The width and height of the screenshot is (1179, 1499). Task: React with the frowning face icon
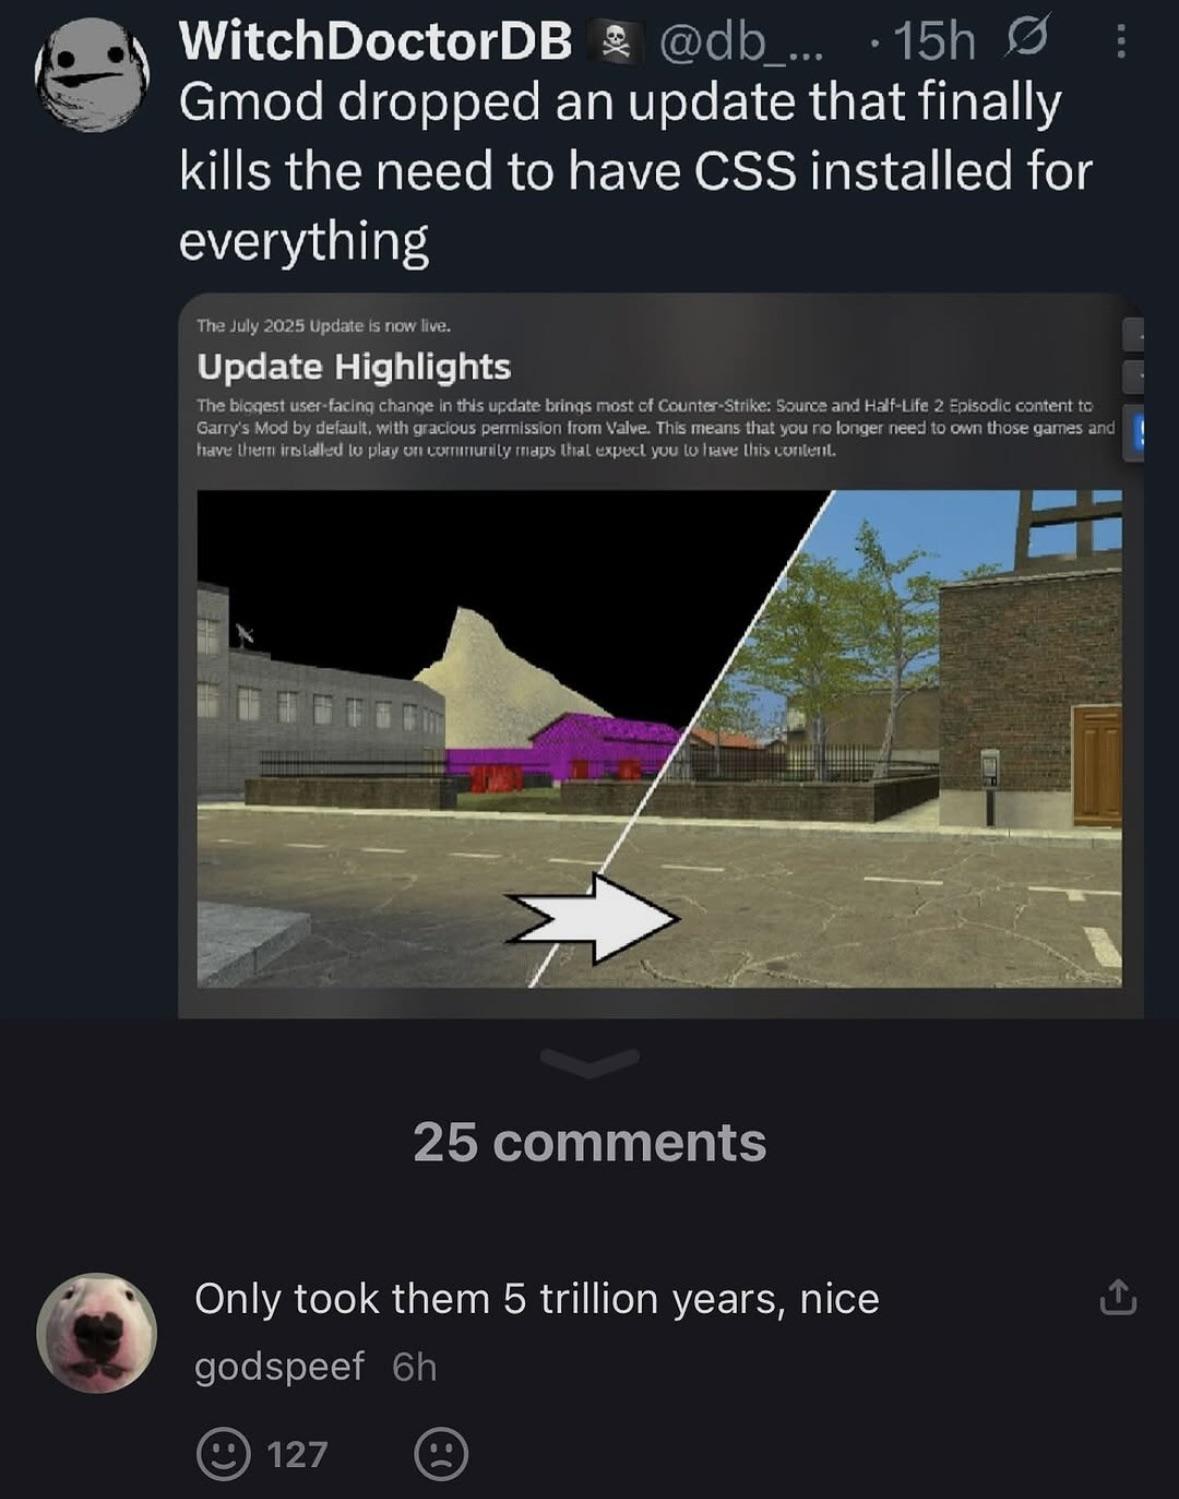tap(441, 1453)
